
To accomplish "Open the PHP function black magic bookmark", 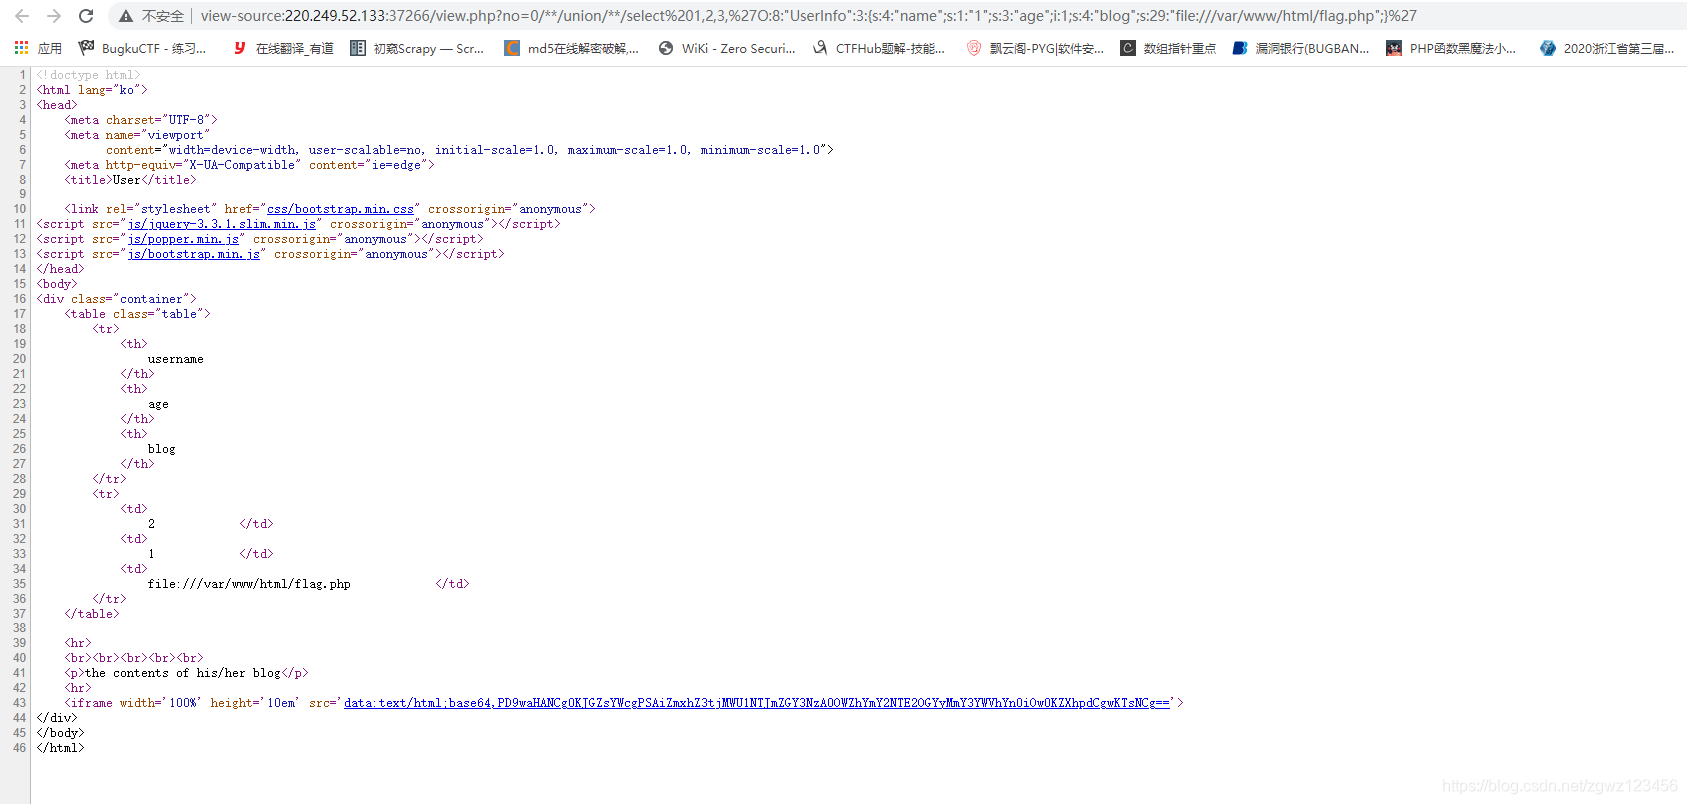I will pos(1451,48).
